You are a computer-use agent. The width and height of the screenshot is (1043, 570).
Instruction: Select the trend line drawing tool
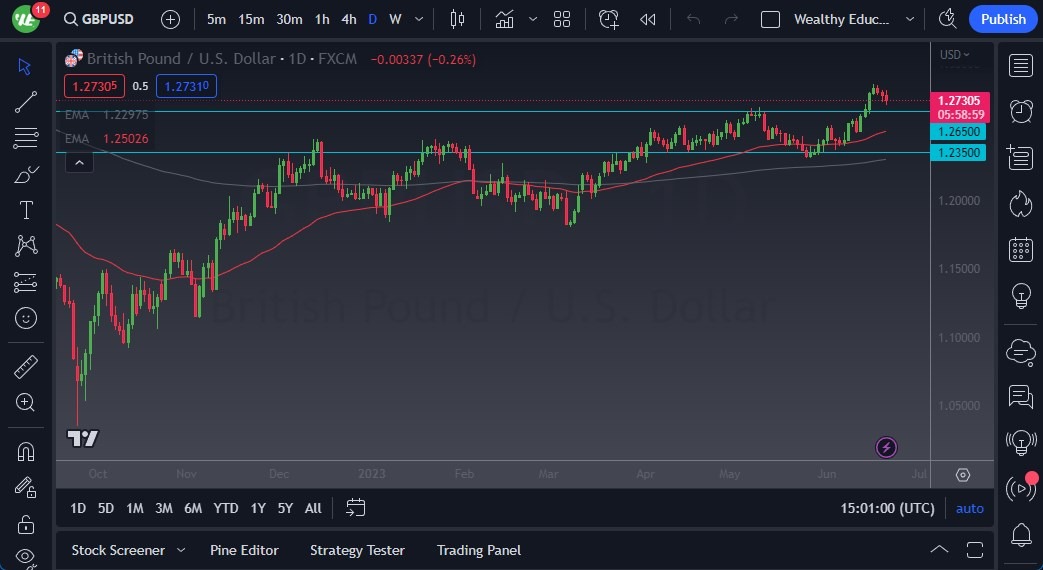[26, 101]
